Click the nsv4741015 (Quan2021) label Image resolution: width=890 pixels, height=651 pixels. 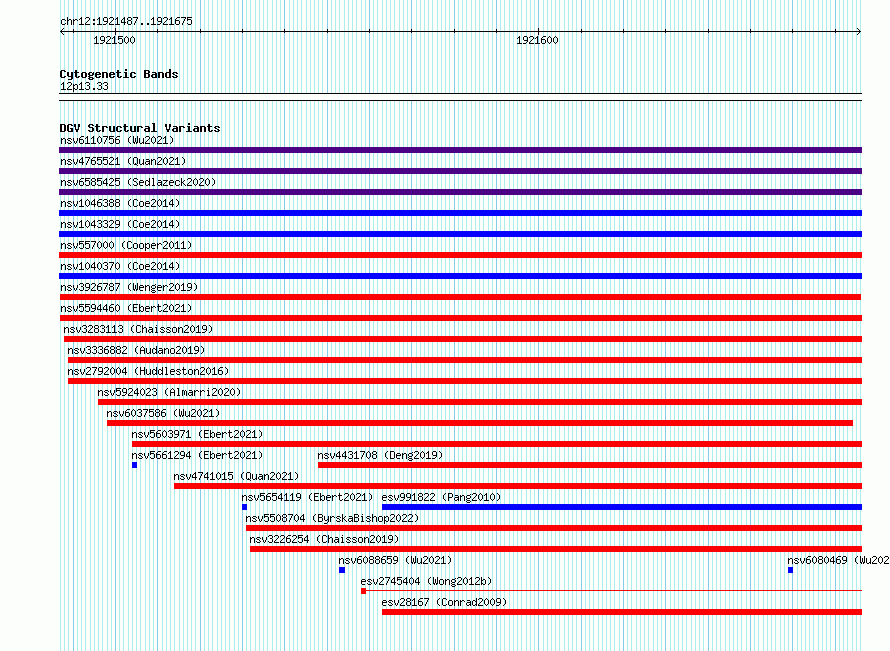pos(236,476)
